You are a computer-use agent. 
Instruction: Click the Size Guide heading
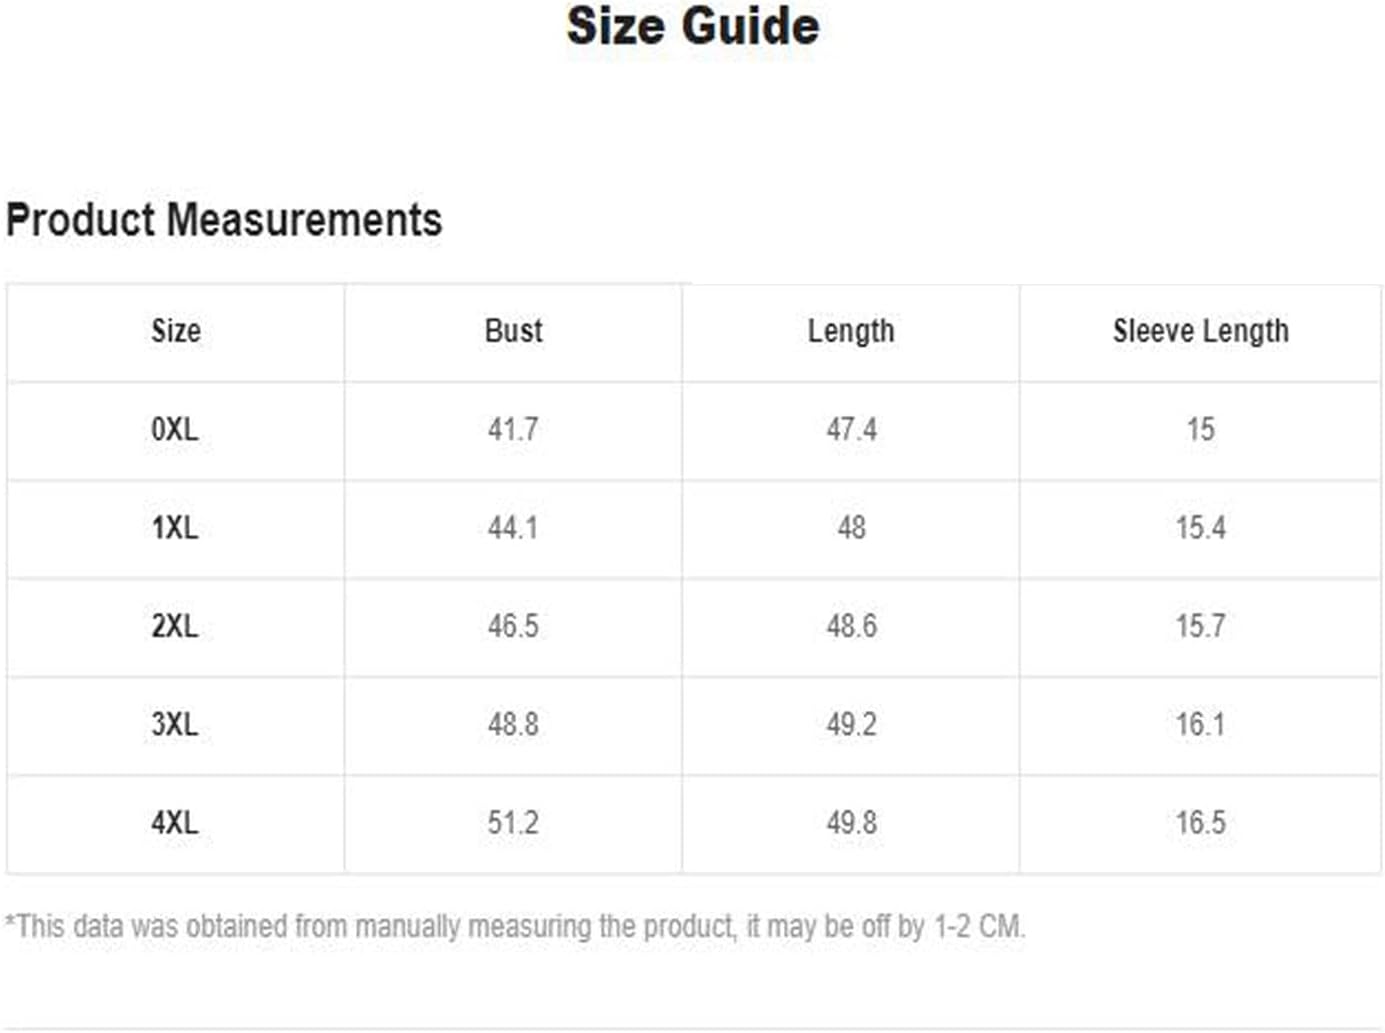693,26
